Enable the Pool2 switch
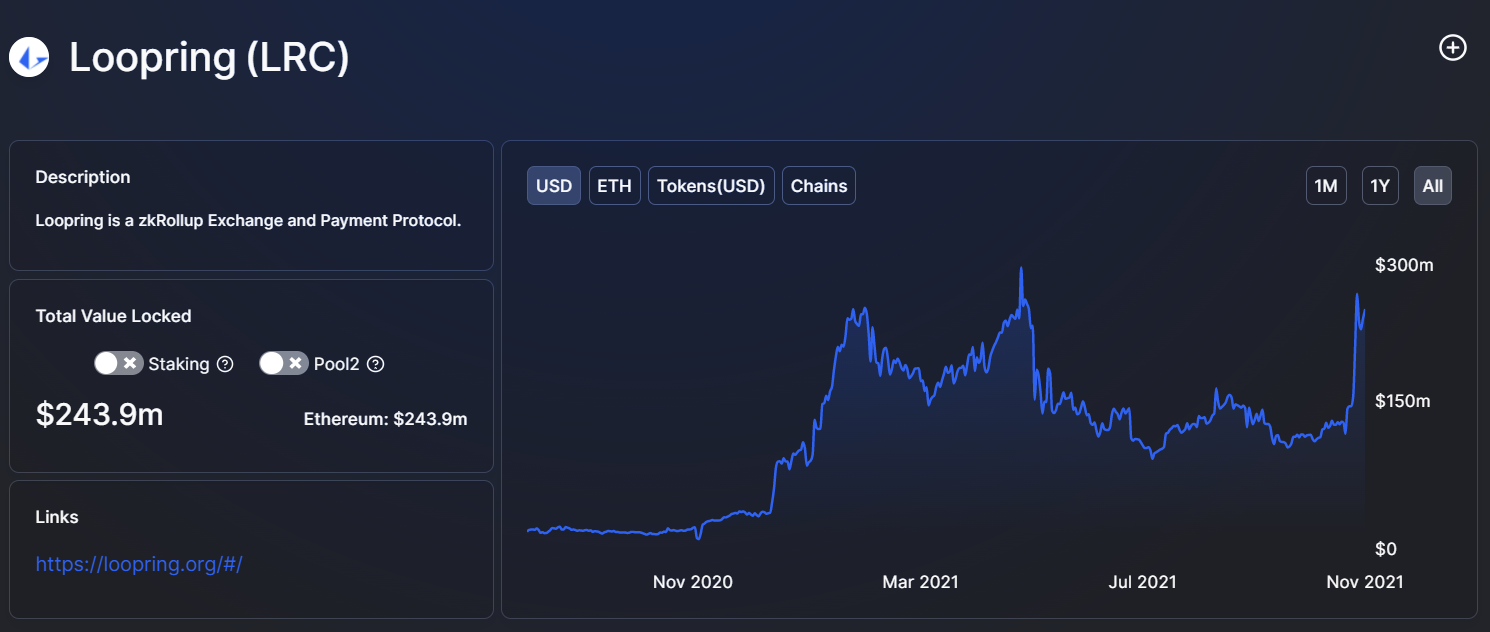Screen dimensions: 1490x632 284,363
